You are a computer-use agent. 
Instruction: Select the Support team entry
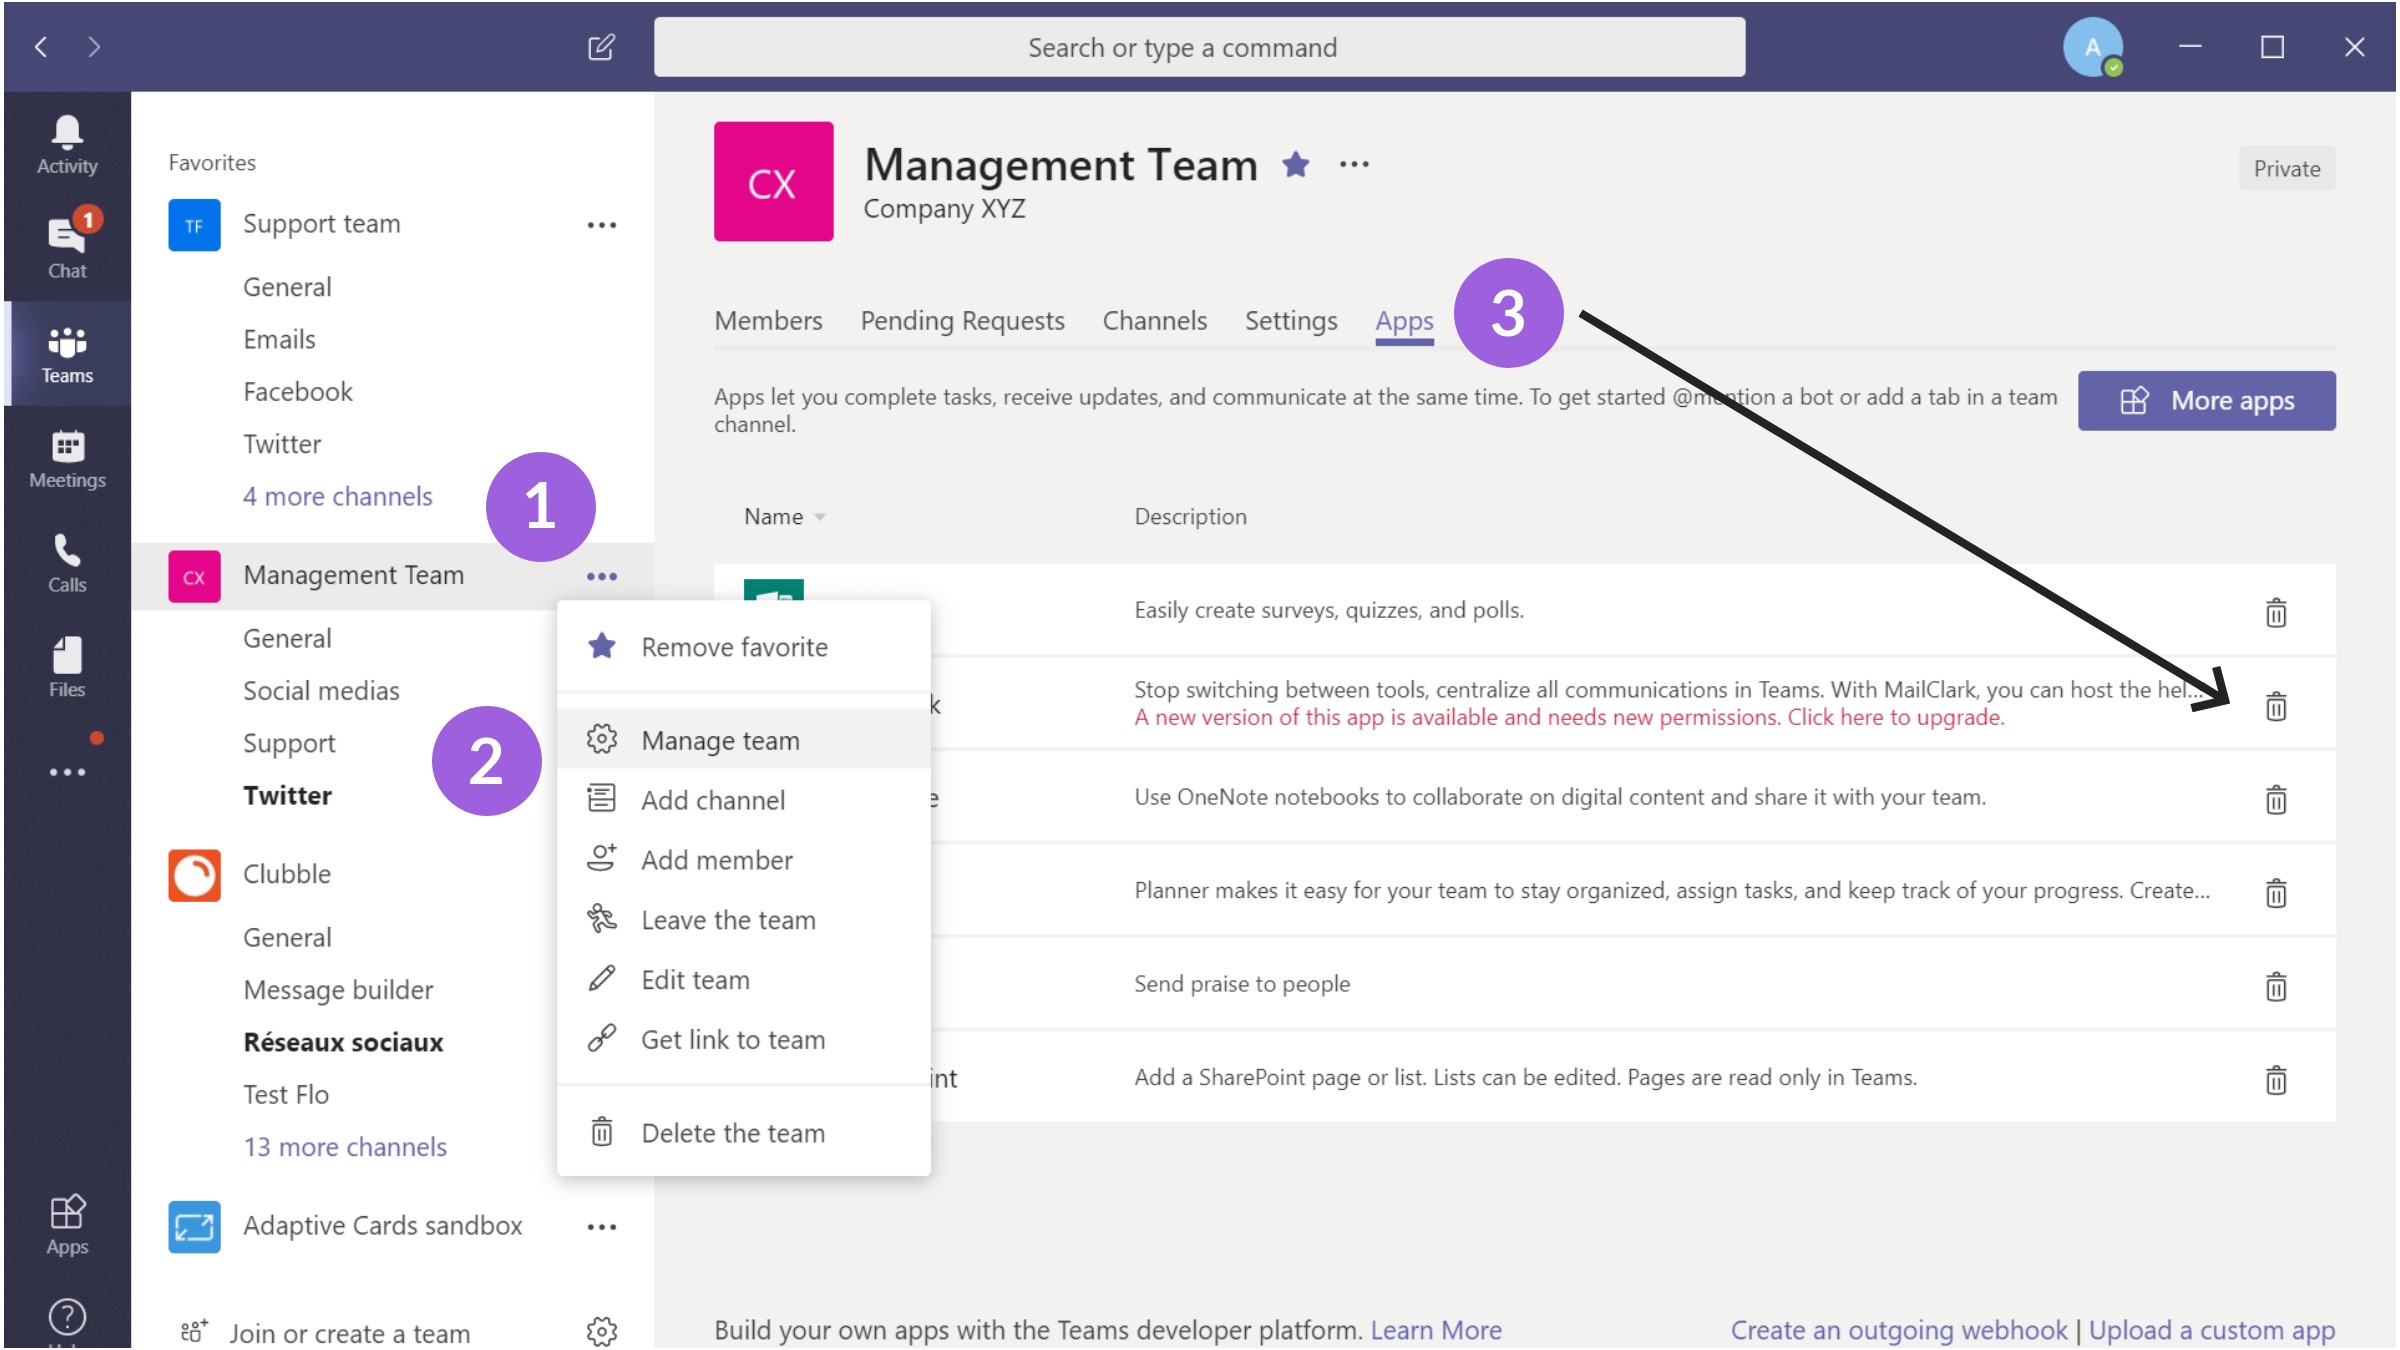pos(321,224)
